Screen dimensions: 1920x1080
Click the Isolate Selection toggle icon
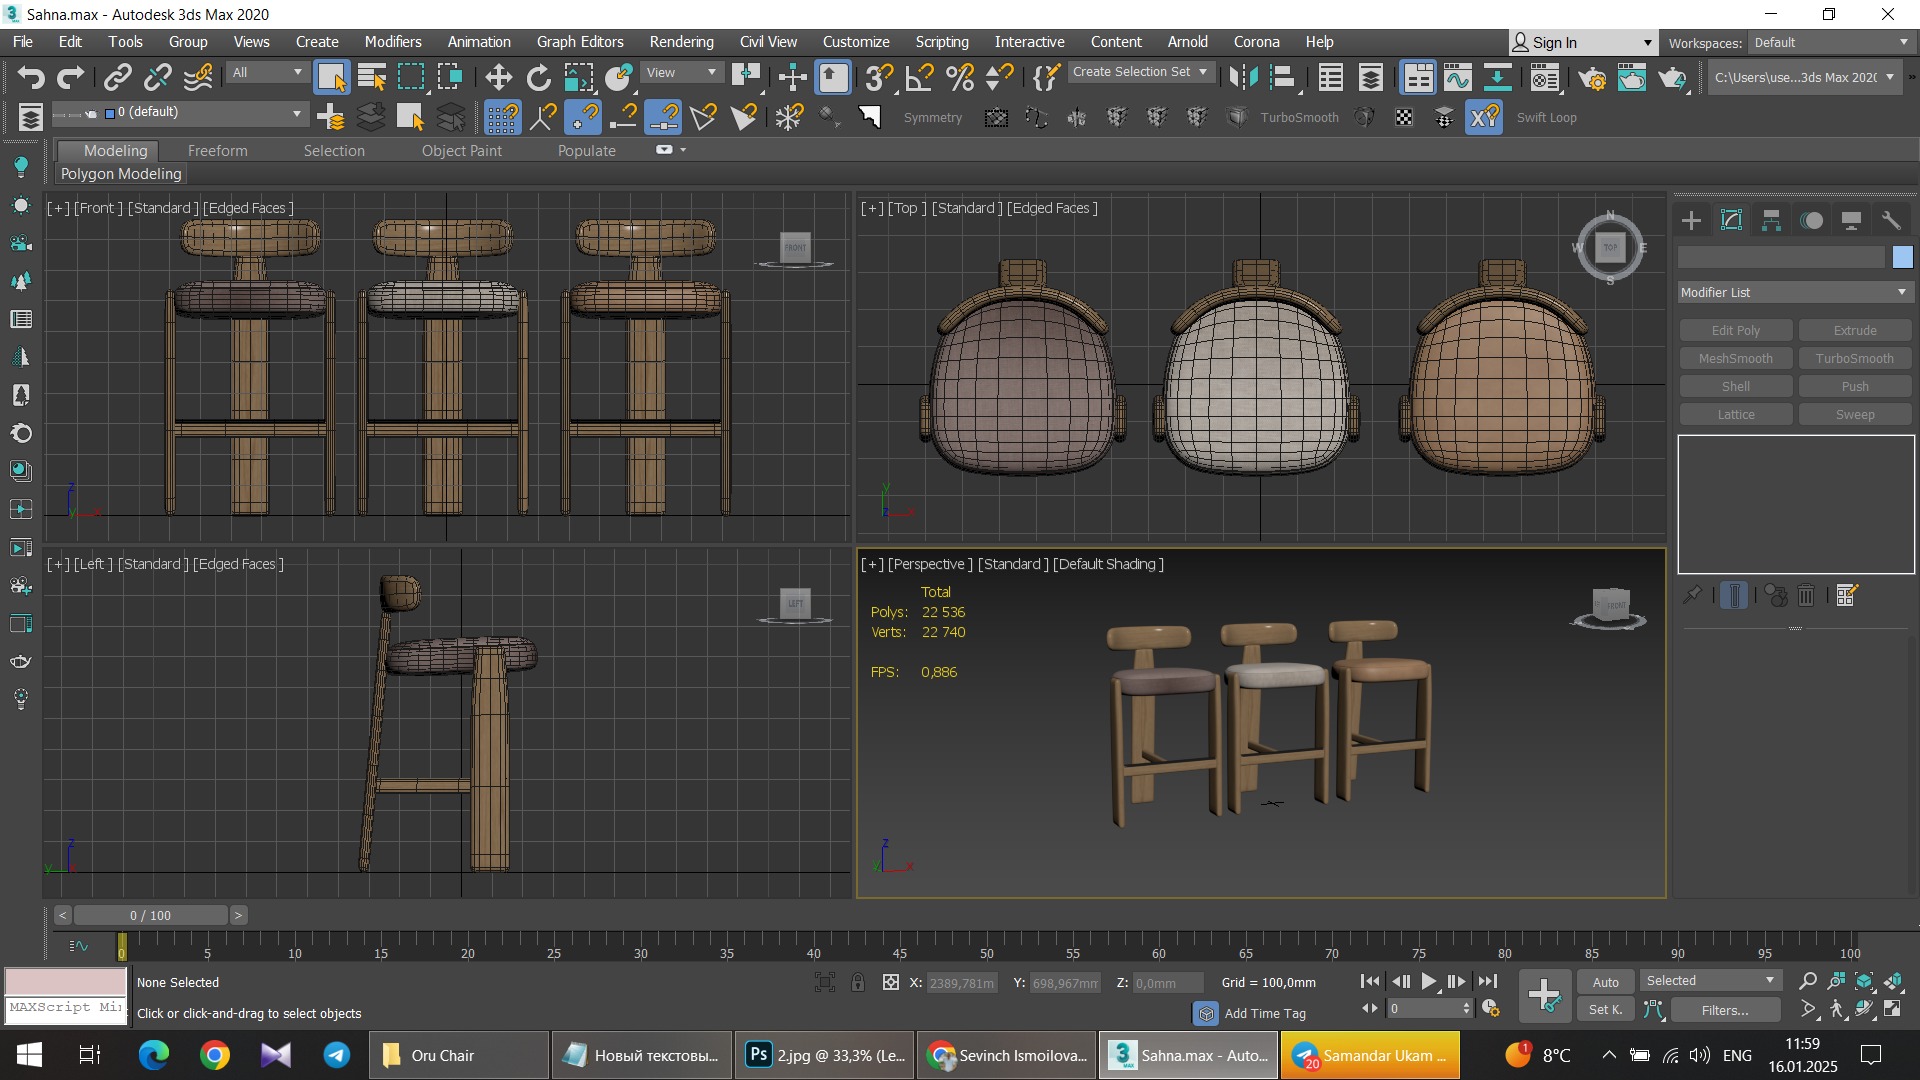(x=825, y=983)
